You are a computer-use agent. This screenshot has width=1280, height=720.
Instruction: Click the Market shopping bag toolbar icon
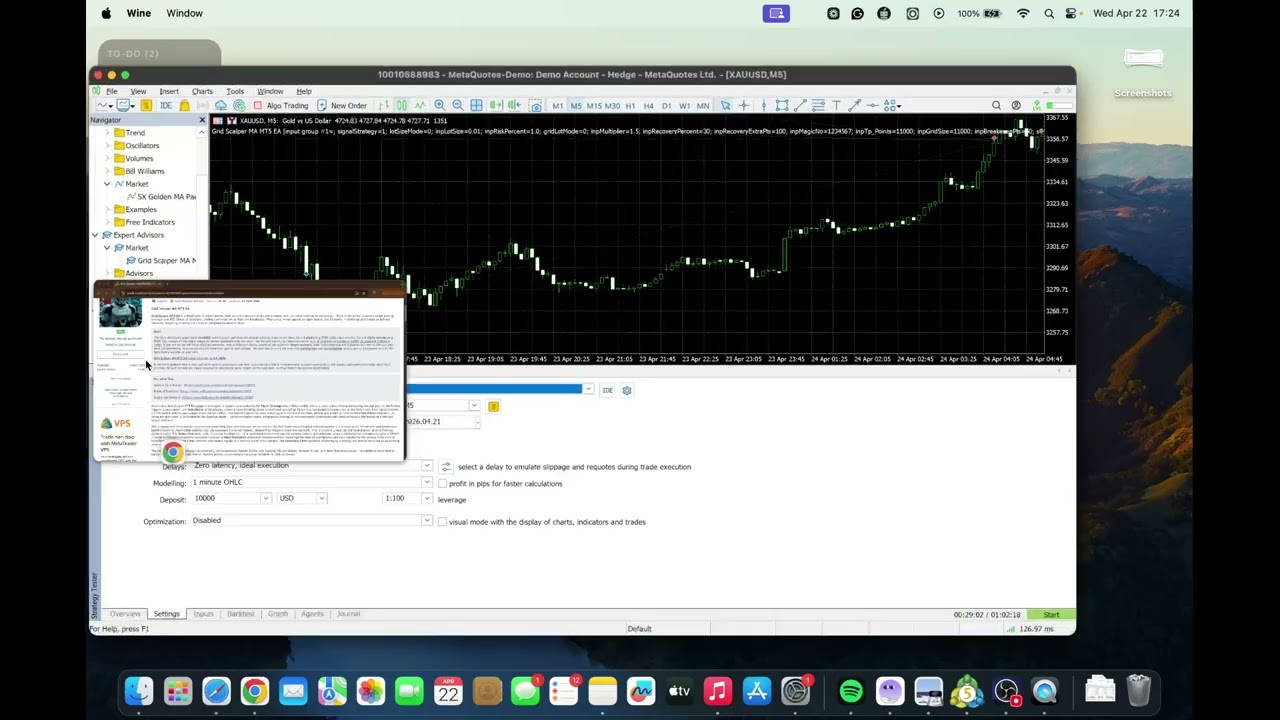(x=184, y=105)
